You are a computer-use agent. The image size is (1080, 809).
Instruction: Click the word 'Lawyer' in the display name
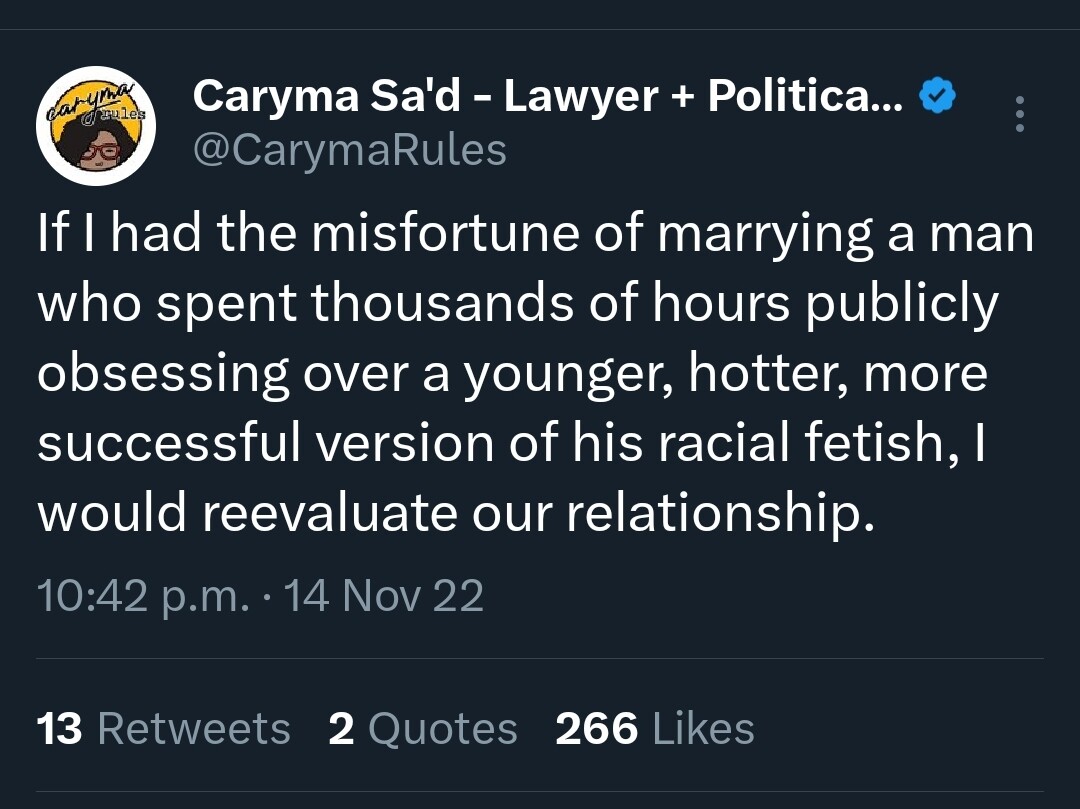pos(580,96)
